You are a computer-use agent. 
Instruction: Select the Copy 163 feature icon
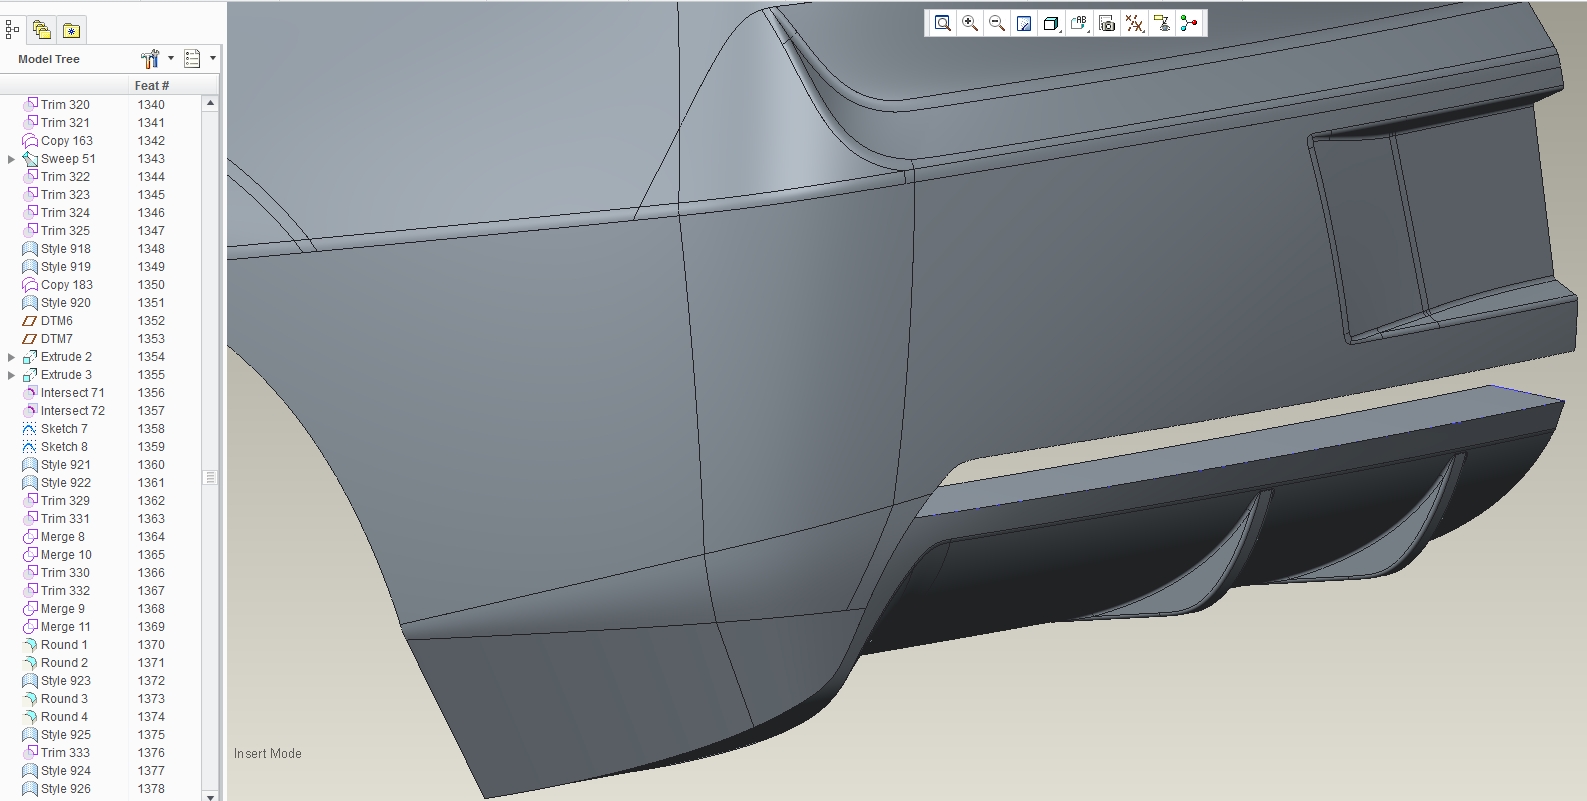(x=30, y=141)
